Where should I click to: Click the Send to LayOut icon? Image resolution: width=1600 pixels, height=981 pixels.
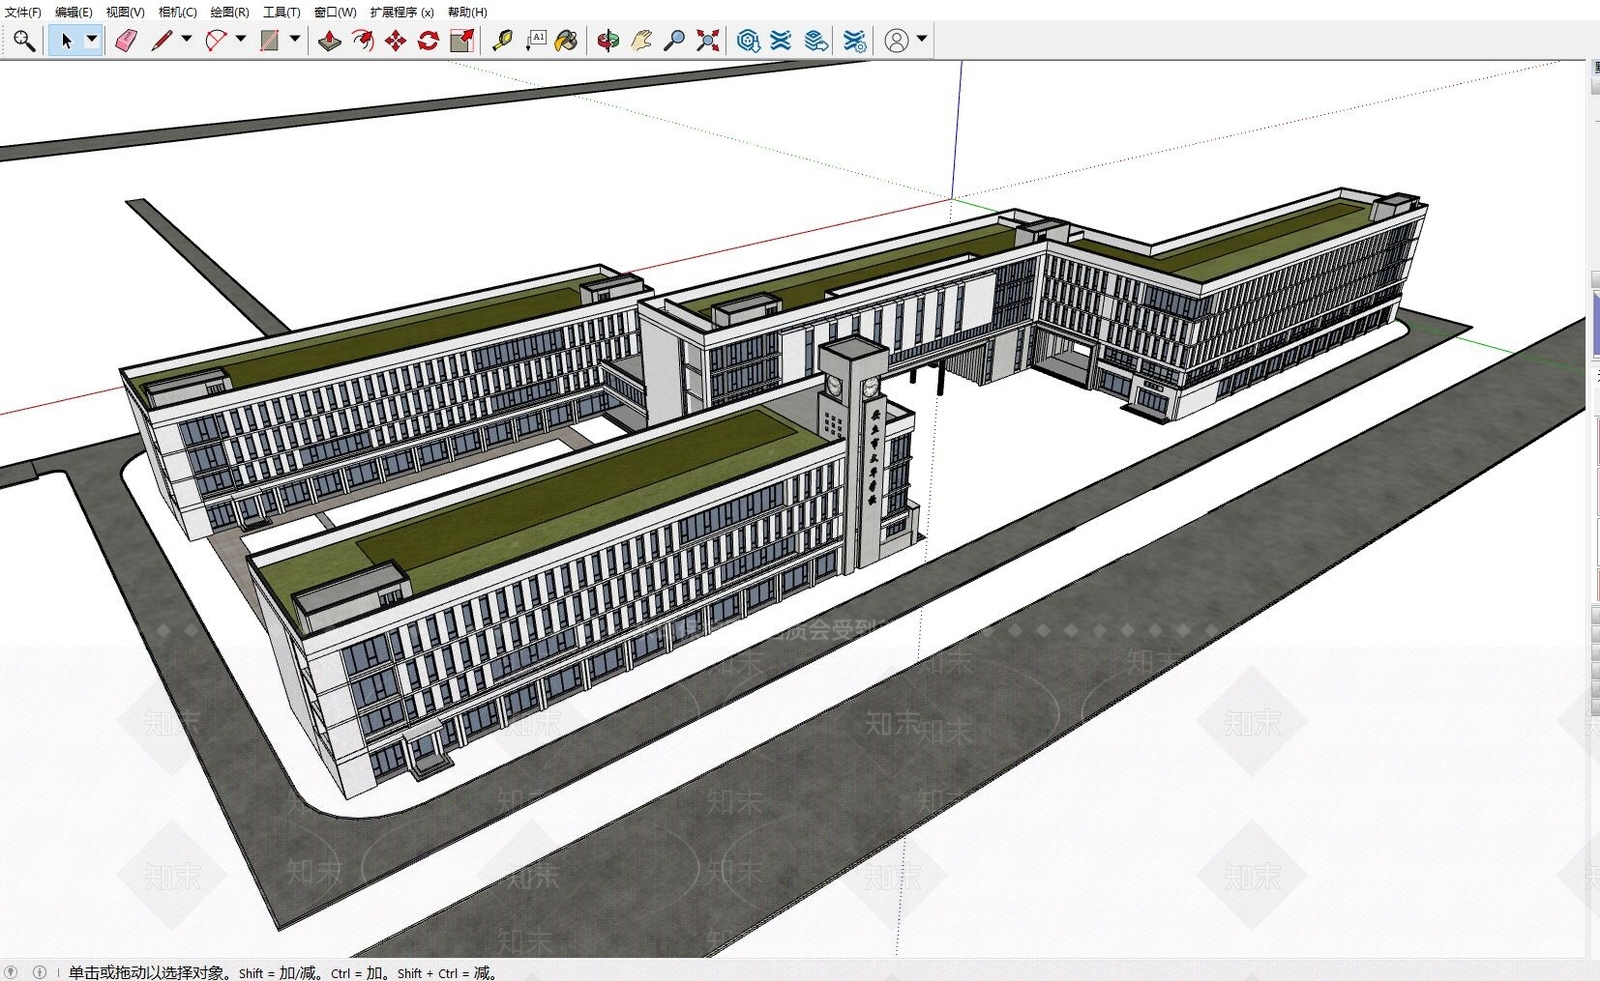coord(816,41)
